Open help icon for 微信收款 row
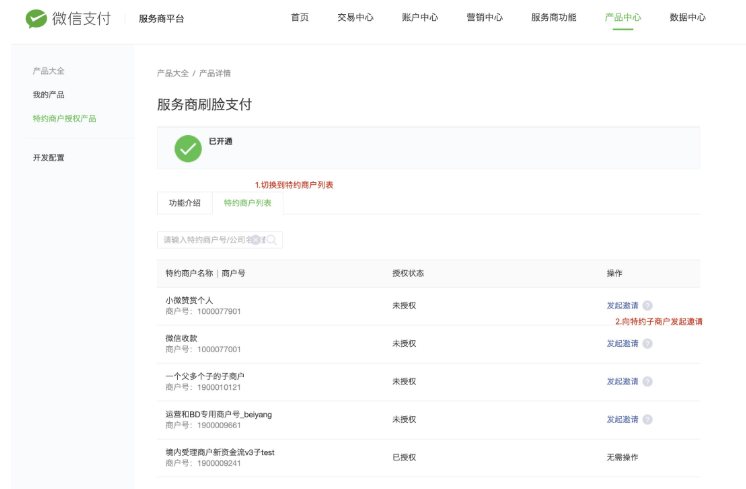Image resolution: width=746 pixels, height=489 pixels. coord(648,343)
